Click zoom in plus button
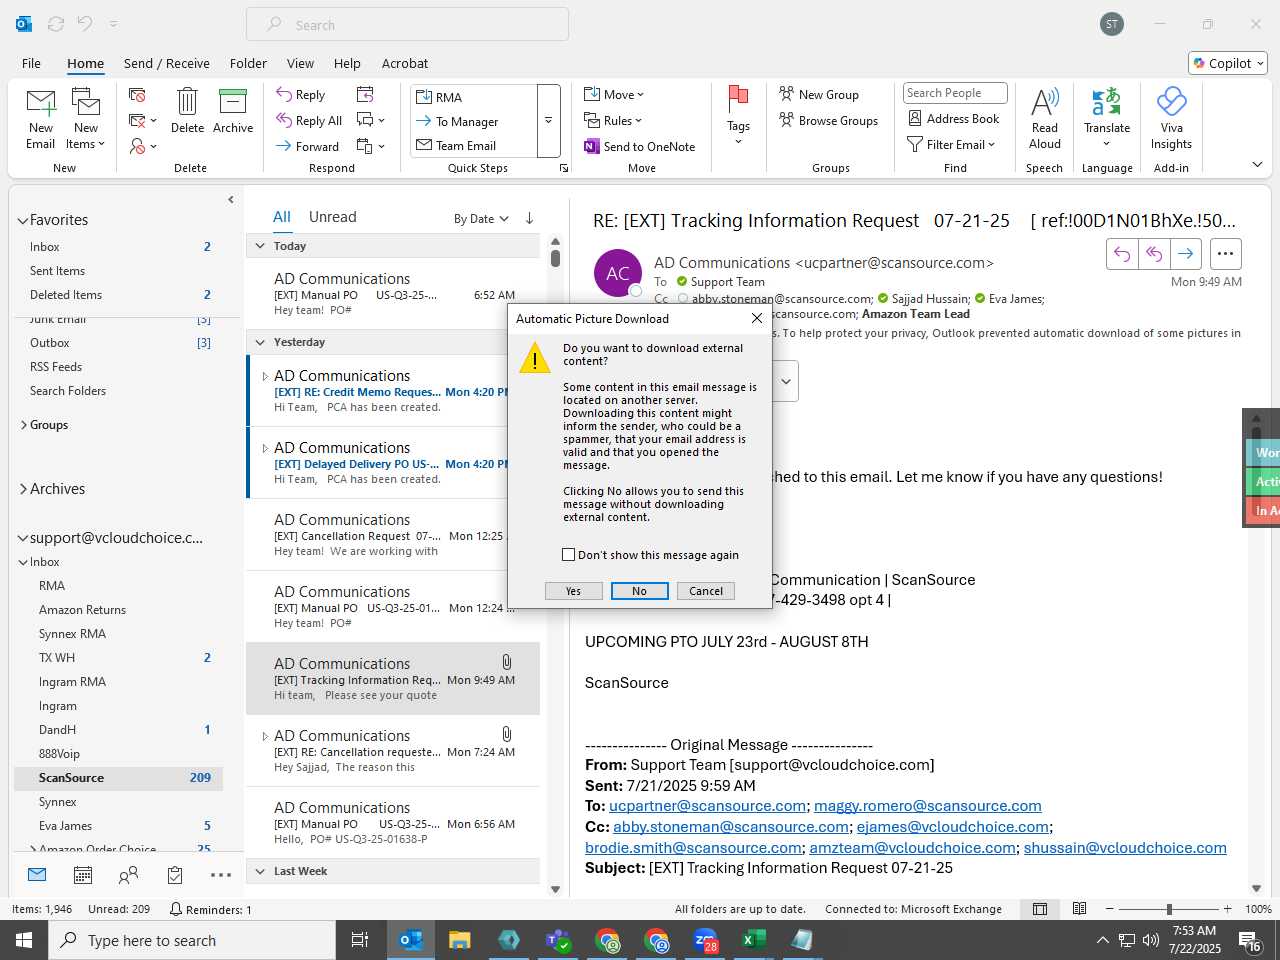Screen dimensions: 1280x960 [1227, 909]
